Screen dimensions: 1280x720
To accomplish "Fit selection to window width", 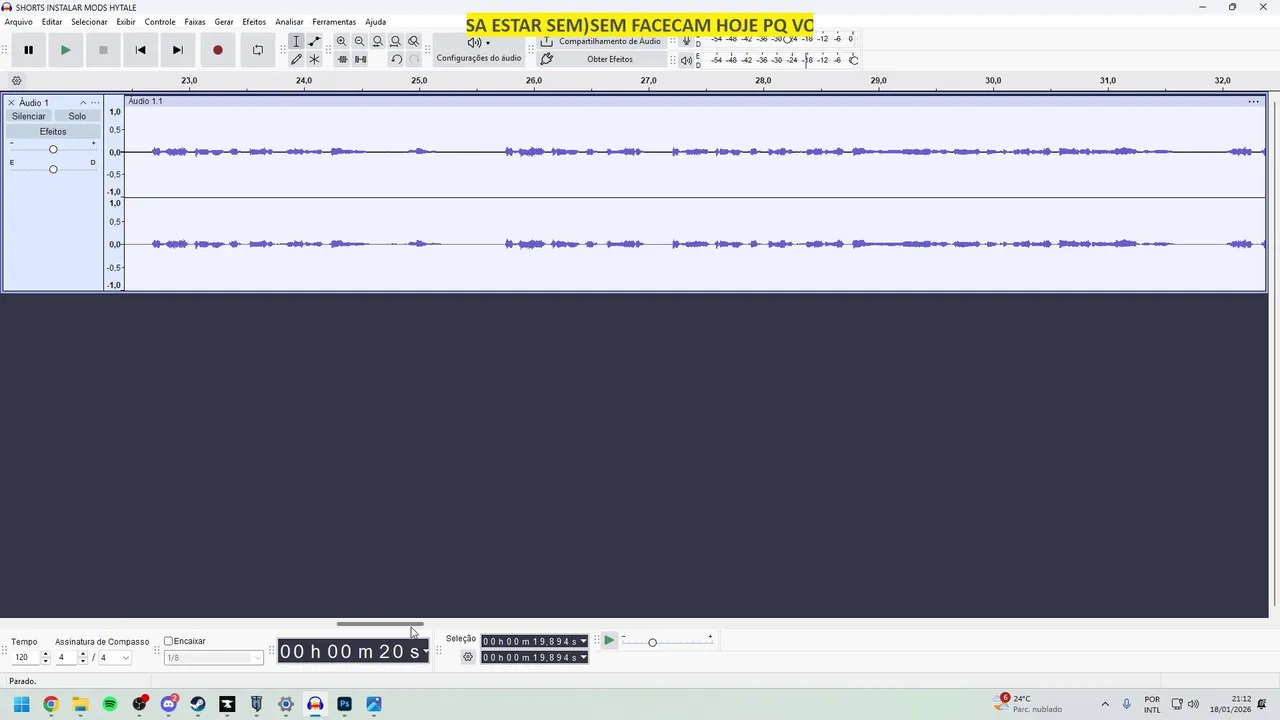I will [378, 41].
